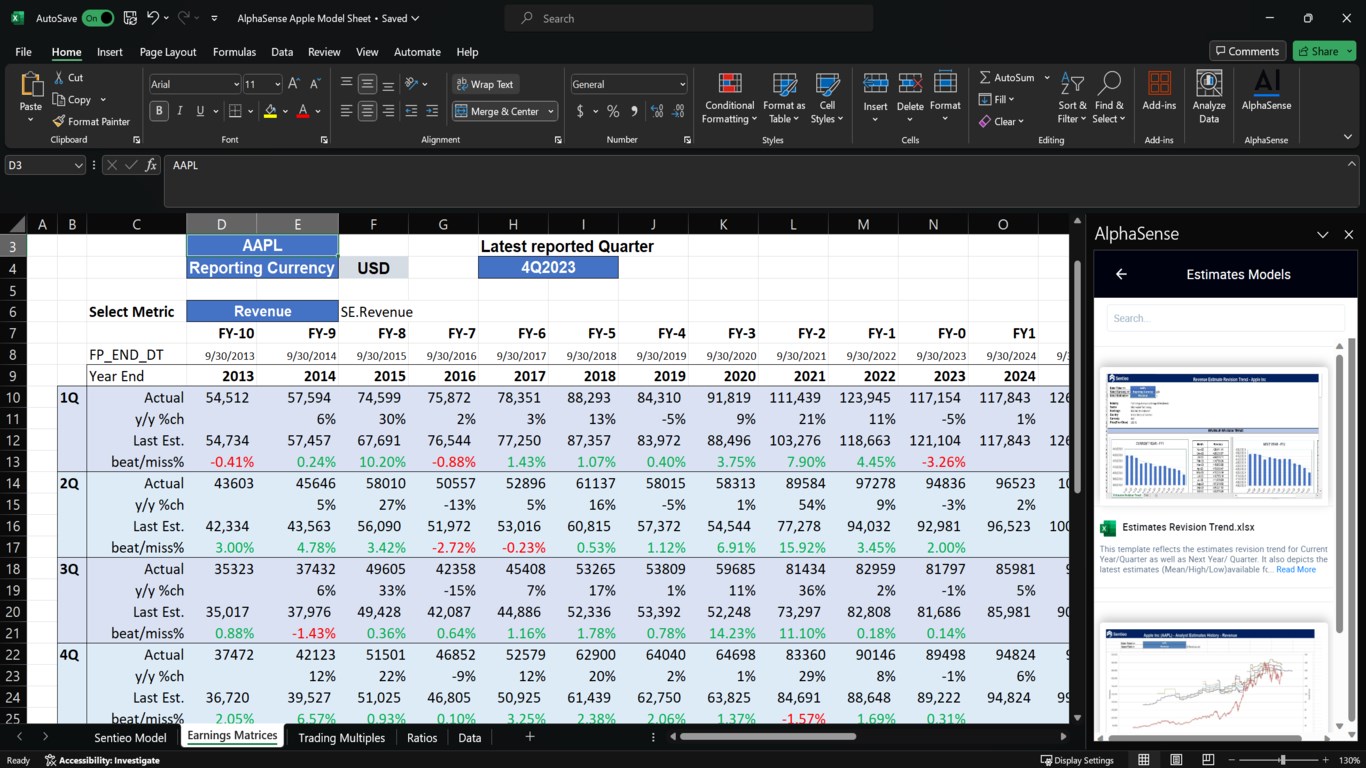Image resolution: width=1366 pixels, height=768 pixels.
Task: Click the AlphaSense pane search field
Action: (x=1225, y=318)
